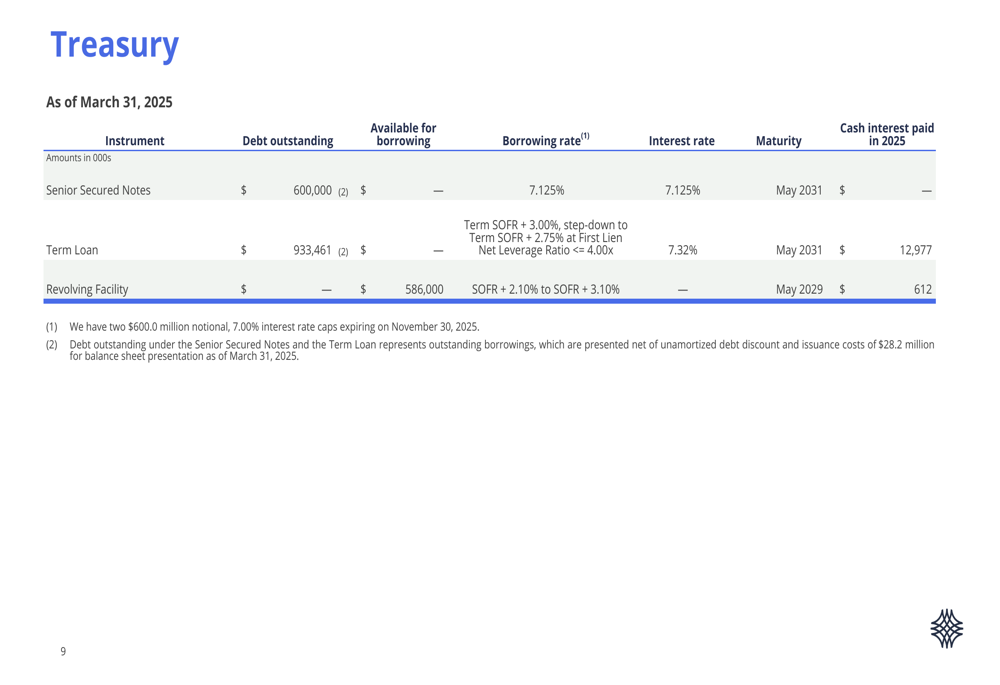Click the "Instrument" column header

tap(135, 141)
